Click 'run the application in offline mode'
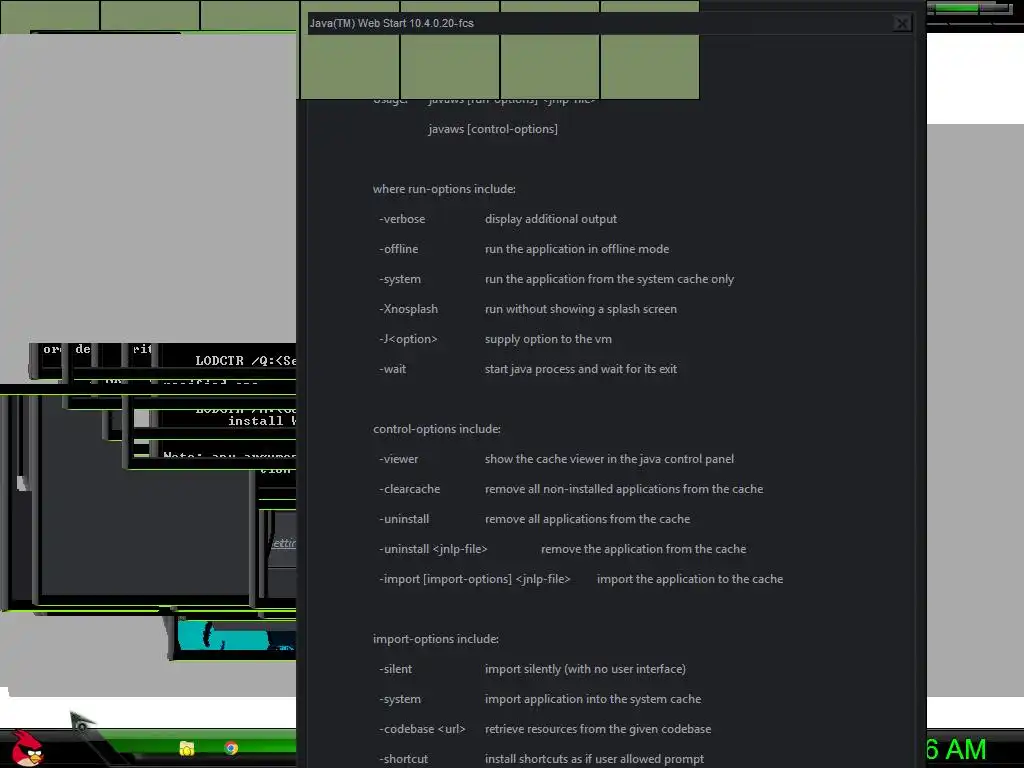Screen dimensions: 1024x768 tap(577, 249)
